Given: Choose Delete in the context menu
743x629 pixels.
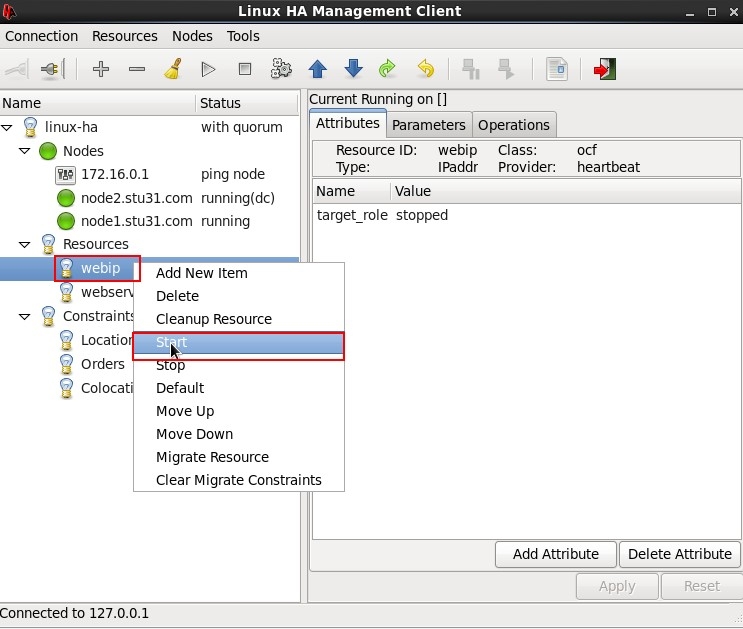Looking at the screenshot, I should (x=238, y=296).
